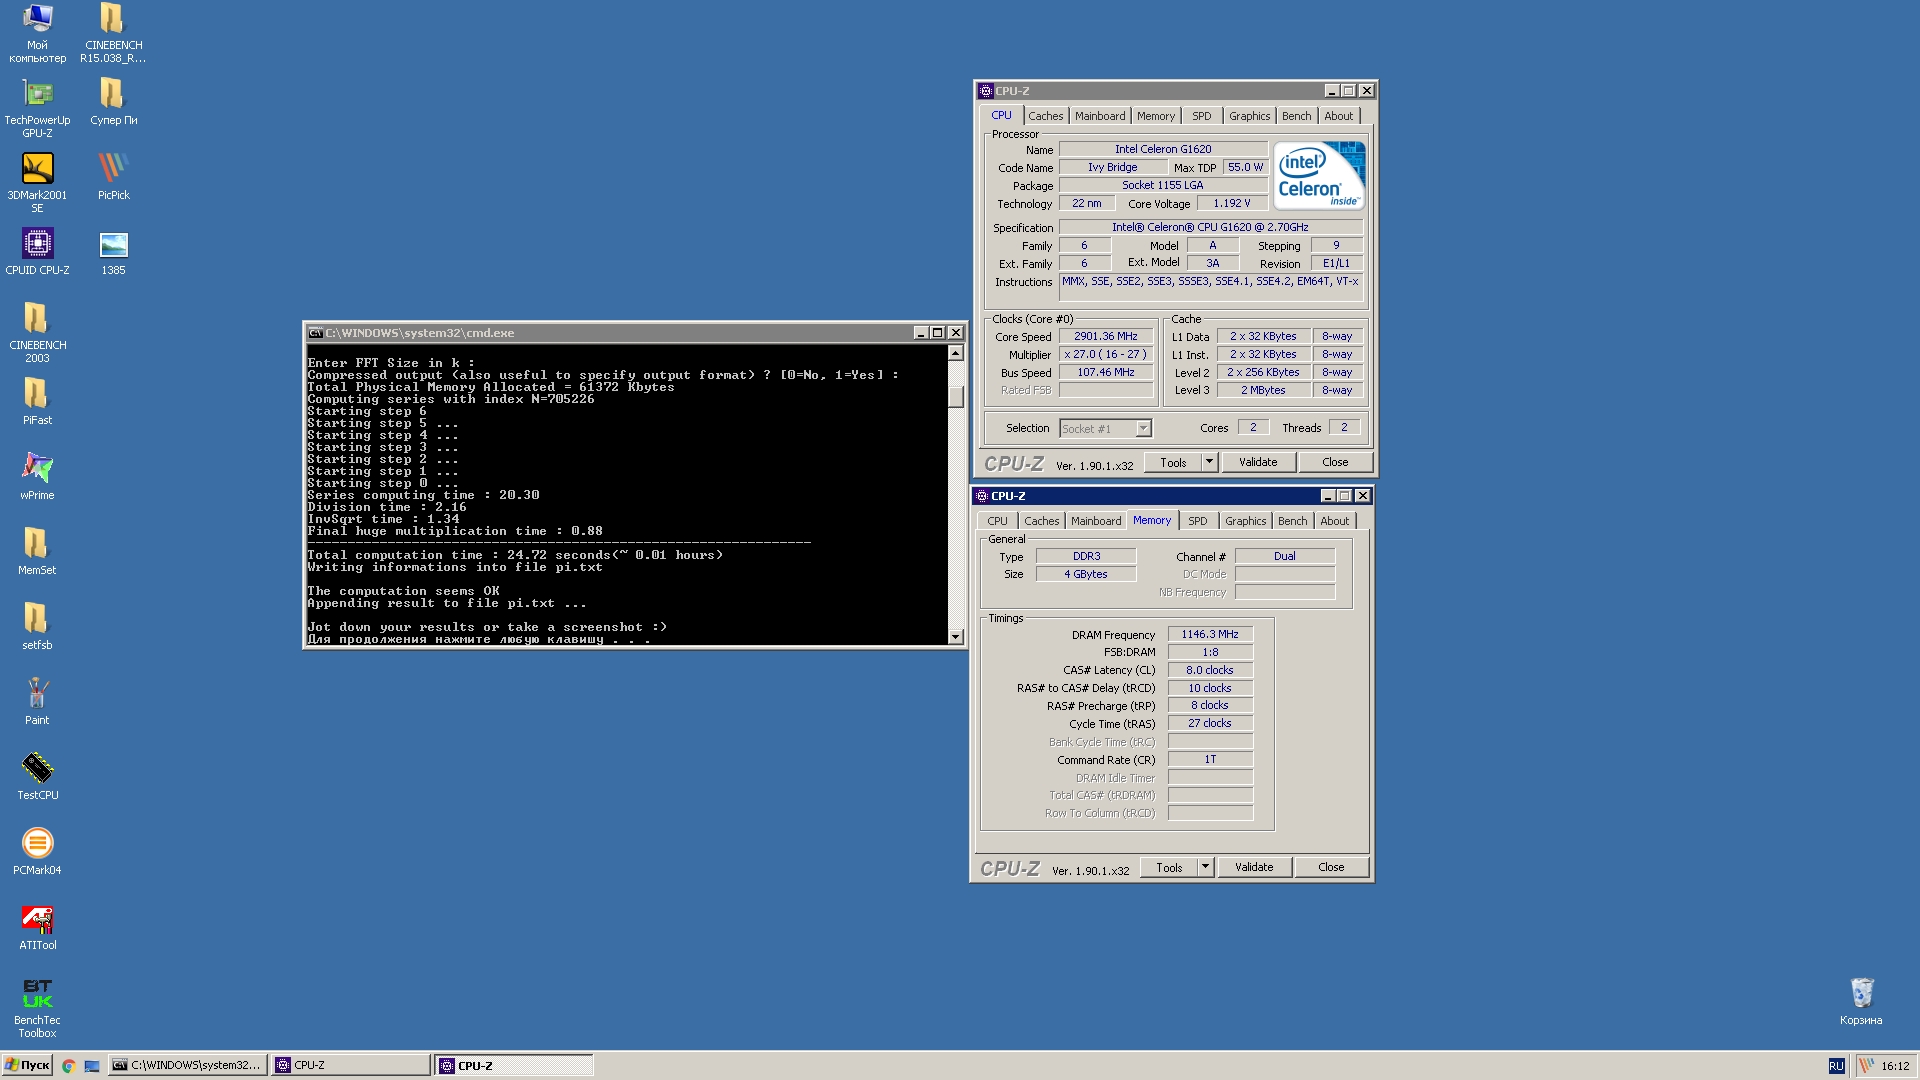Viewport: 1920px width, 1080px height.
Task: Click Chrome quick launch icon in taskbar
Action: (69, 1066)
